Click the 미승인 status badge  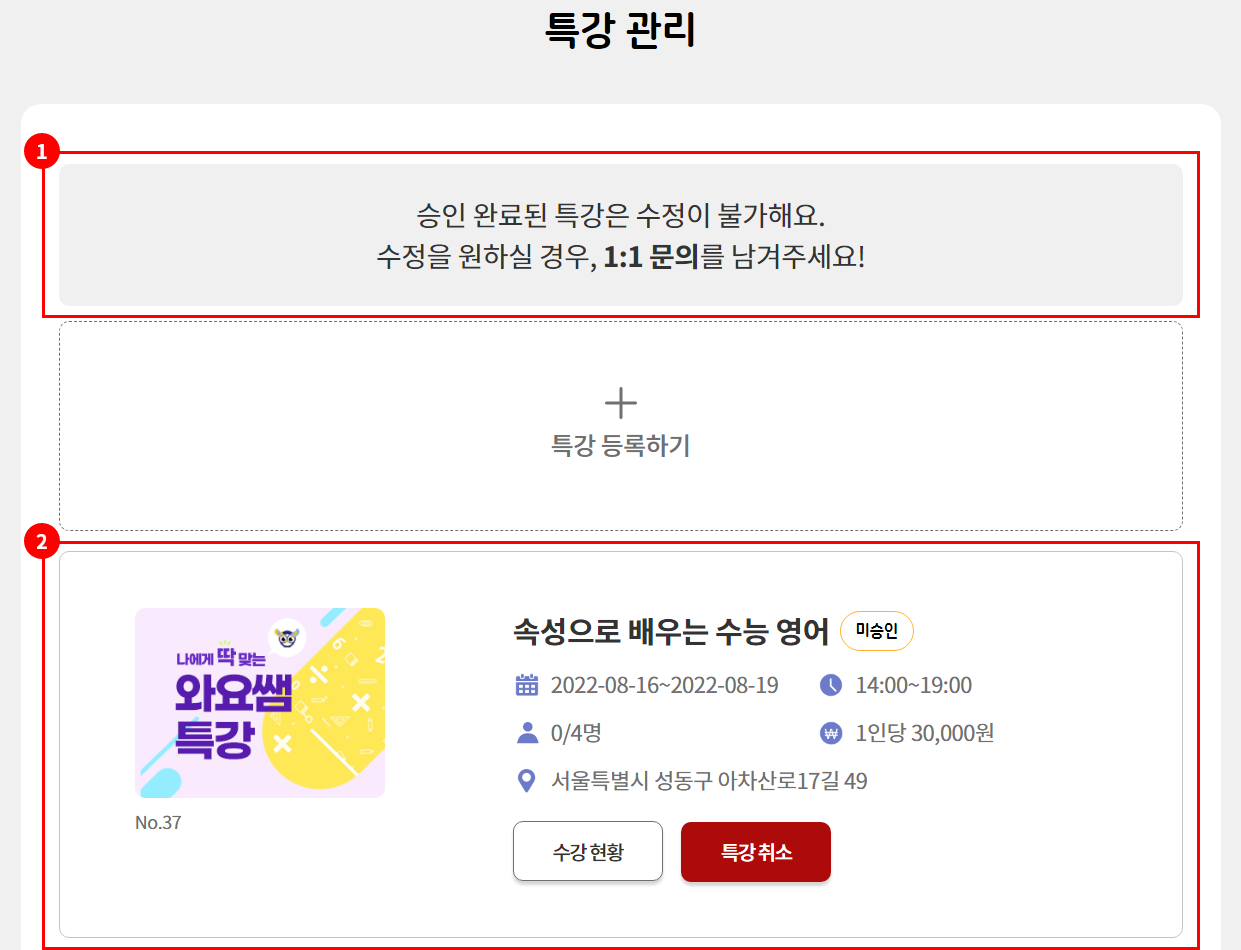coord(877,631)
